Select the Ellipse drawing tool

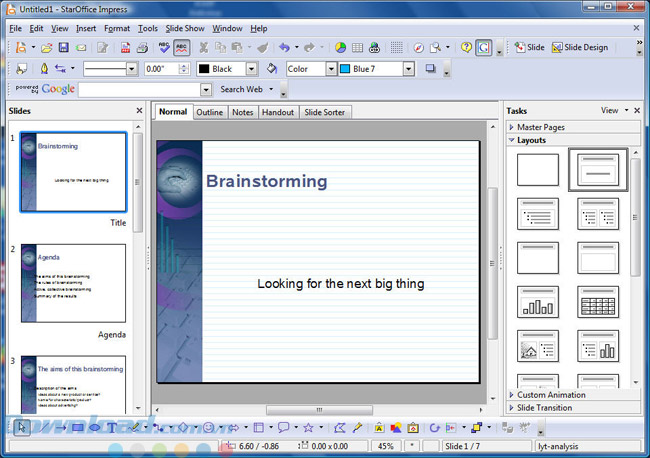click(x=94, y=428)
